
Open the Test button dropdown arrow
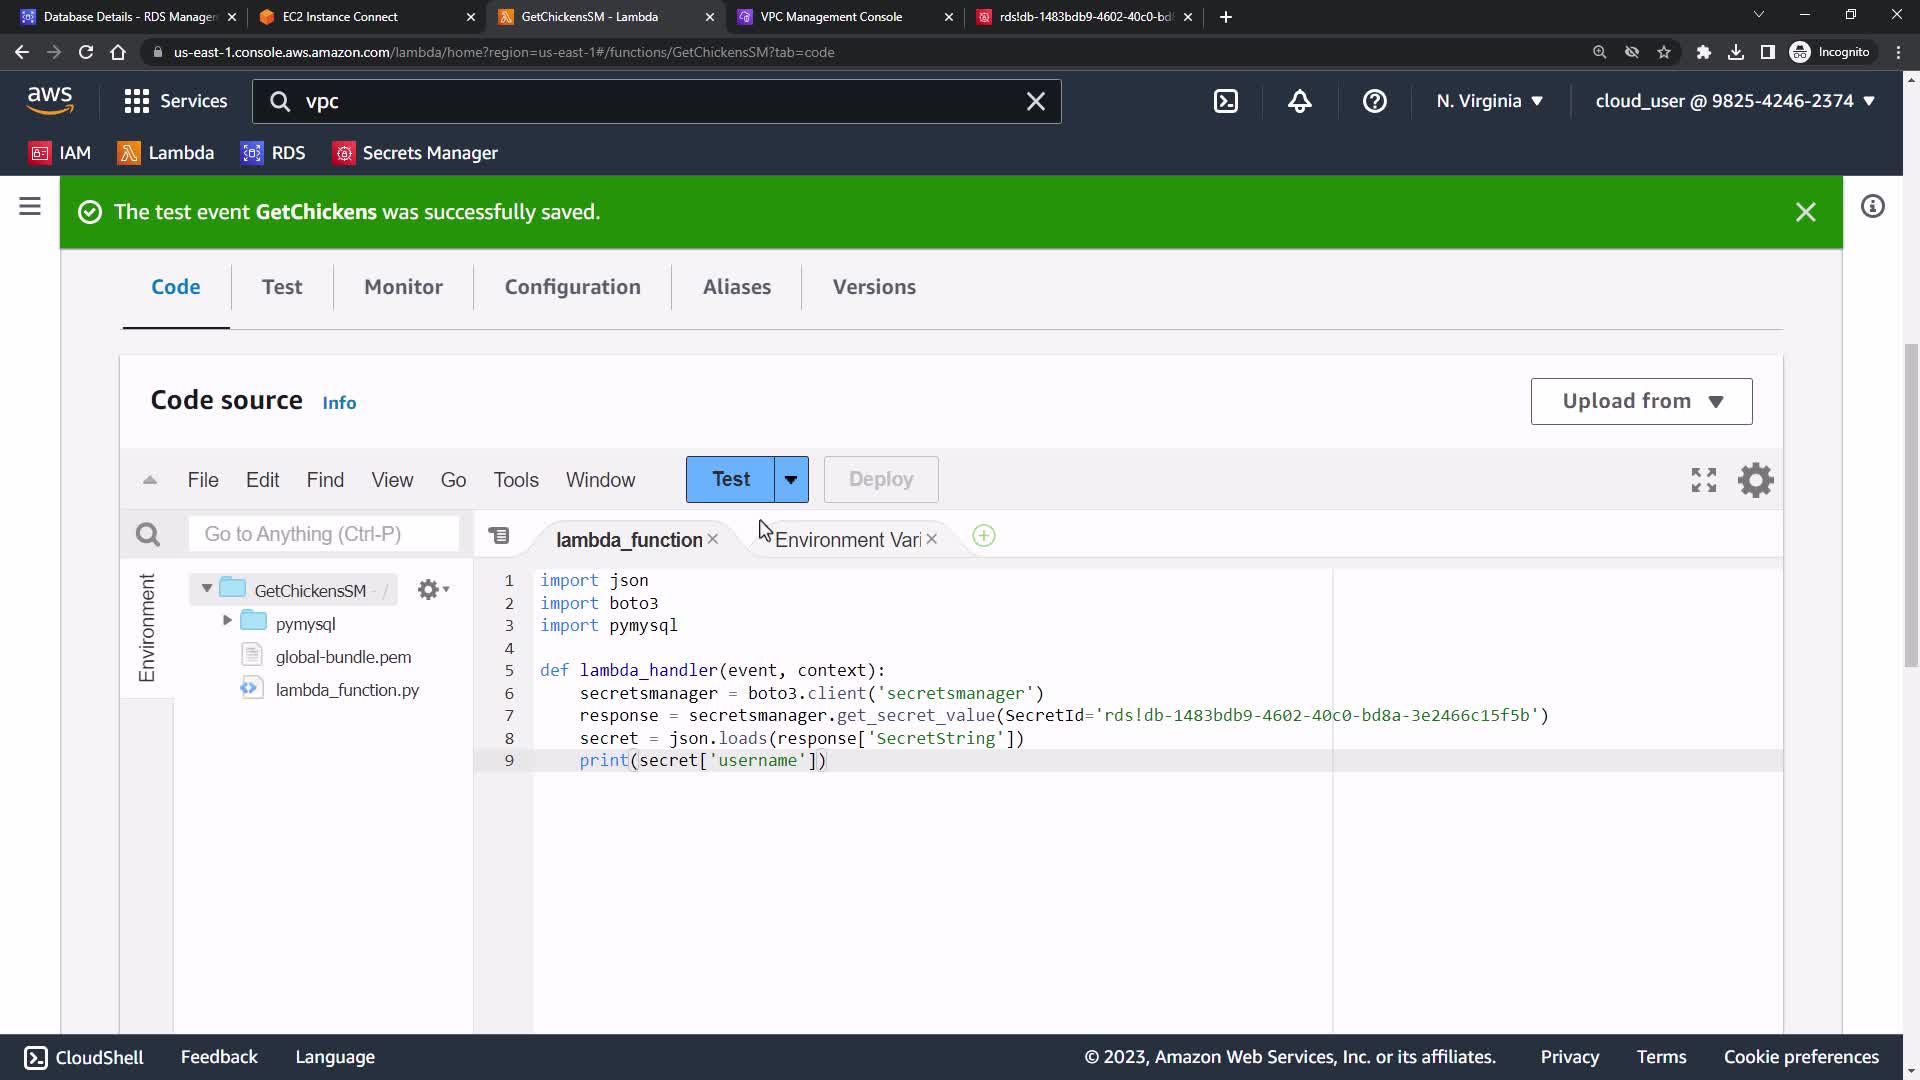coord(791,480)
